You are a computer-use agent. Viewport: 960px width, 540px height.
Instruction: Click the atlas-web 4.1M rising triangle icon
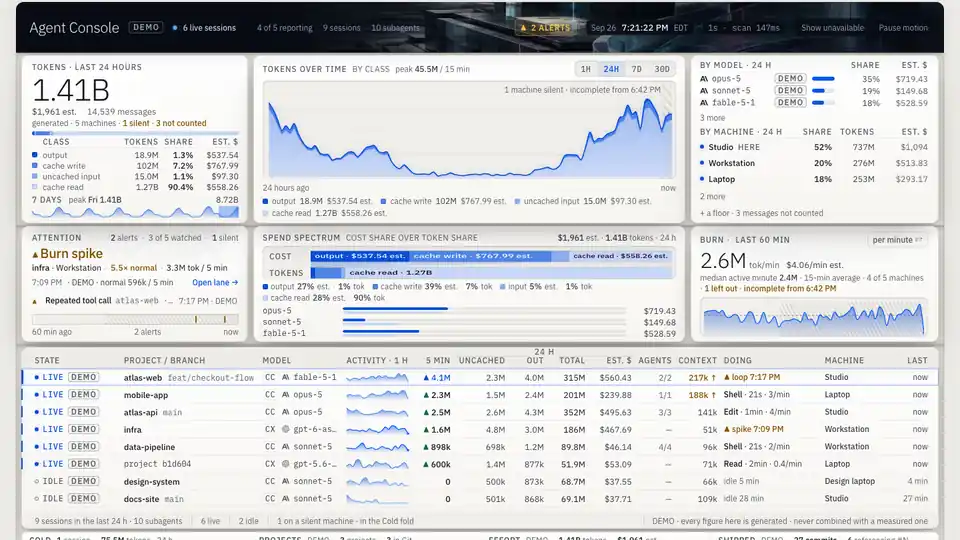pyautogui.click(x=426, y=378)
